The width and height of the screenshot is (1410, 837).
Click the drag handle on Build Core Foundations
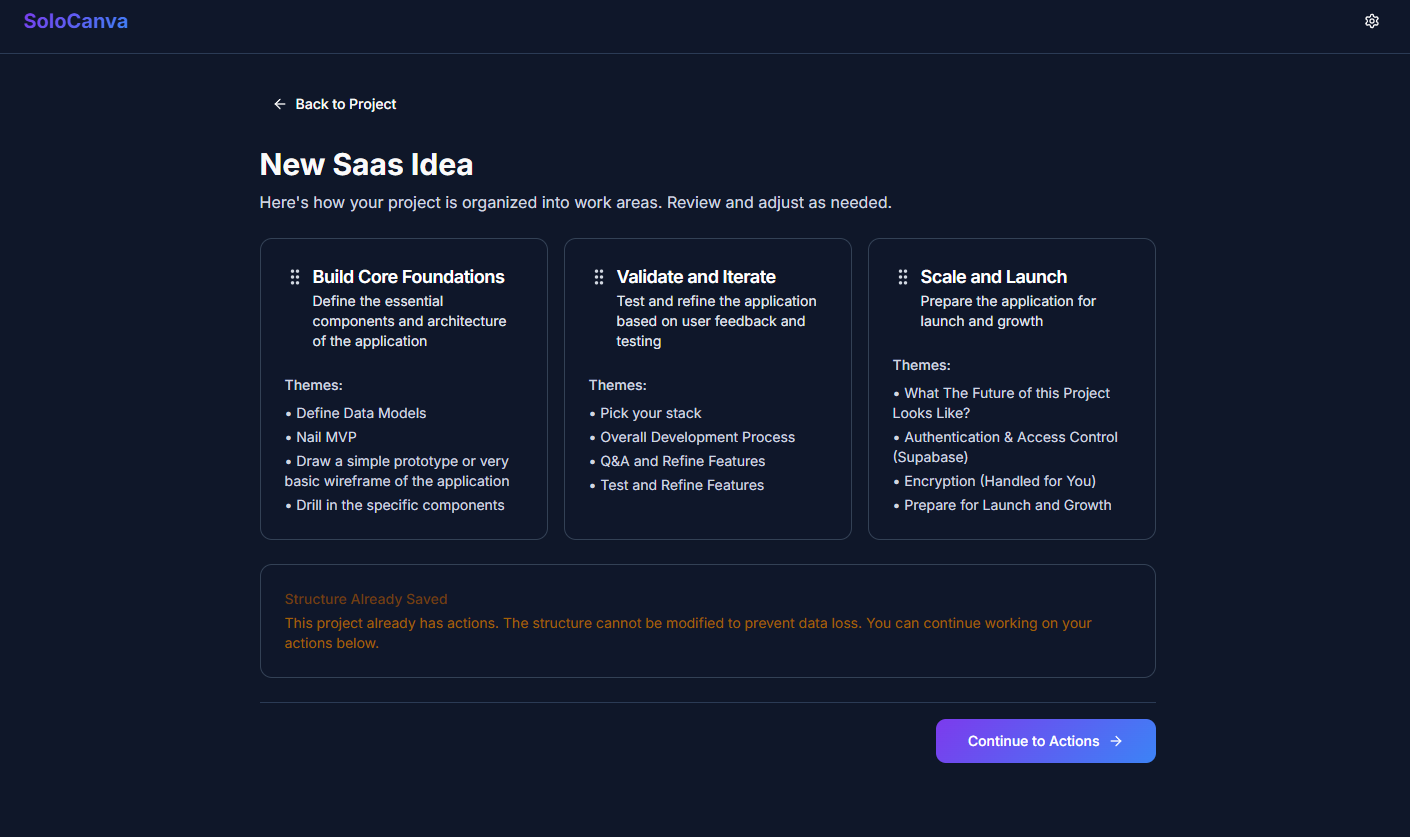(x=294, y=276)
